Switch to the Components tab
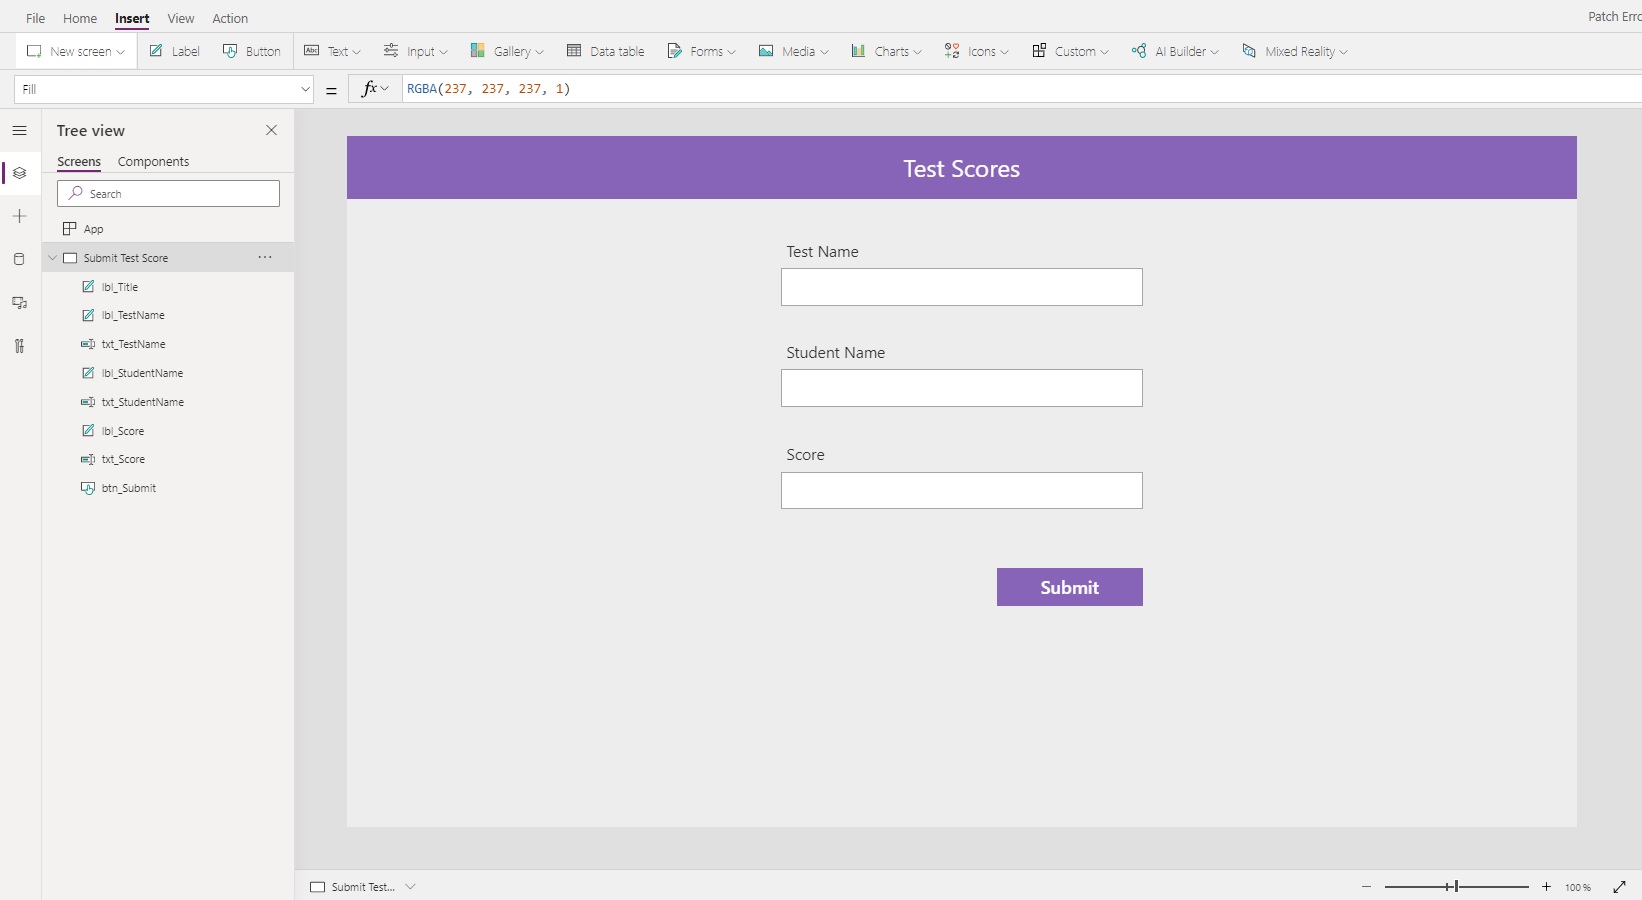 click(153, 161)
